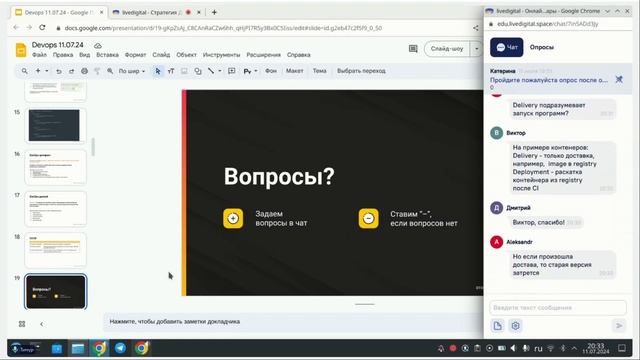Open the Объект menu
The image size is (640, 360).
186,55
